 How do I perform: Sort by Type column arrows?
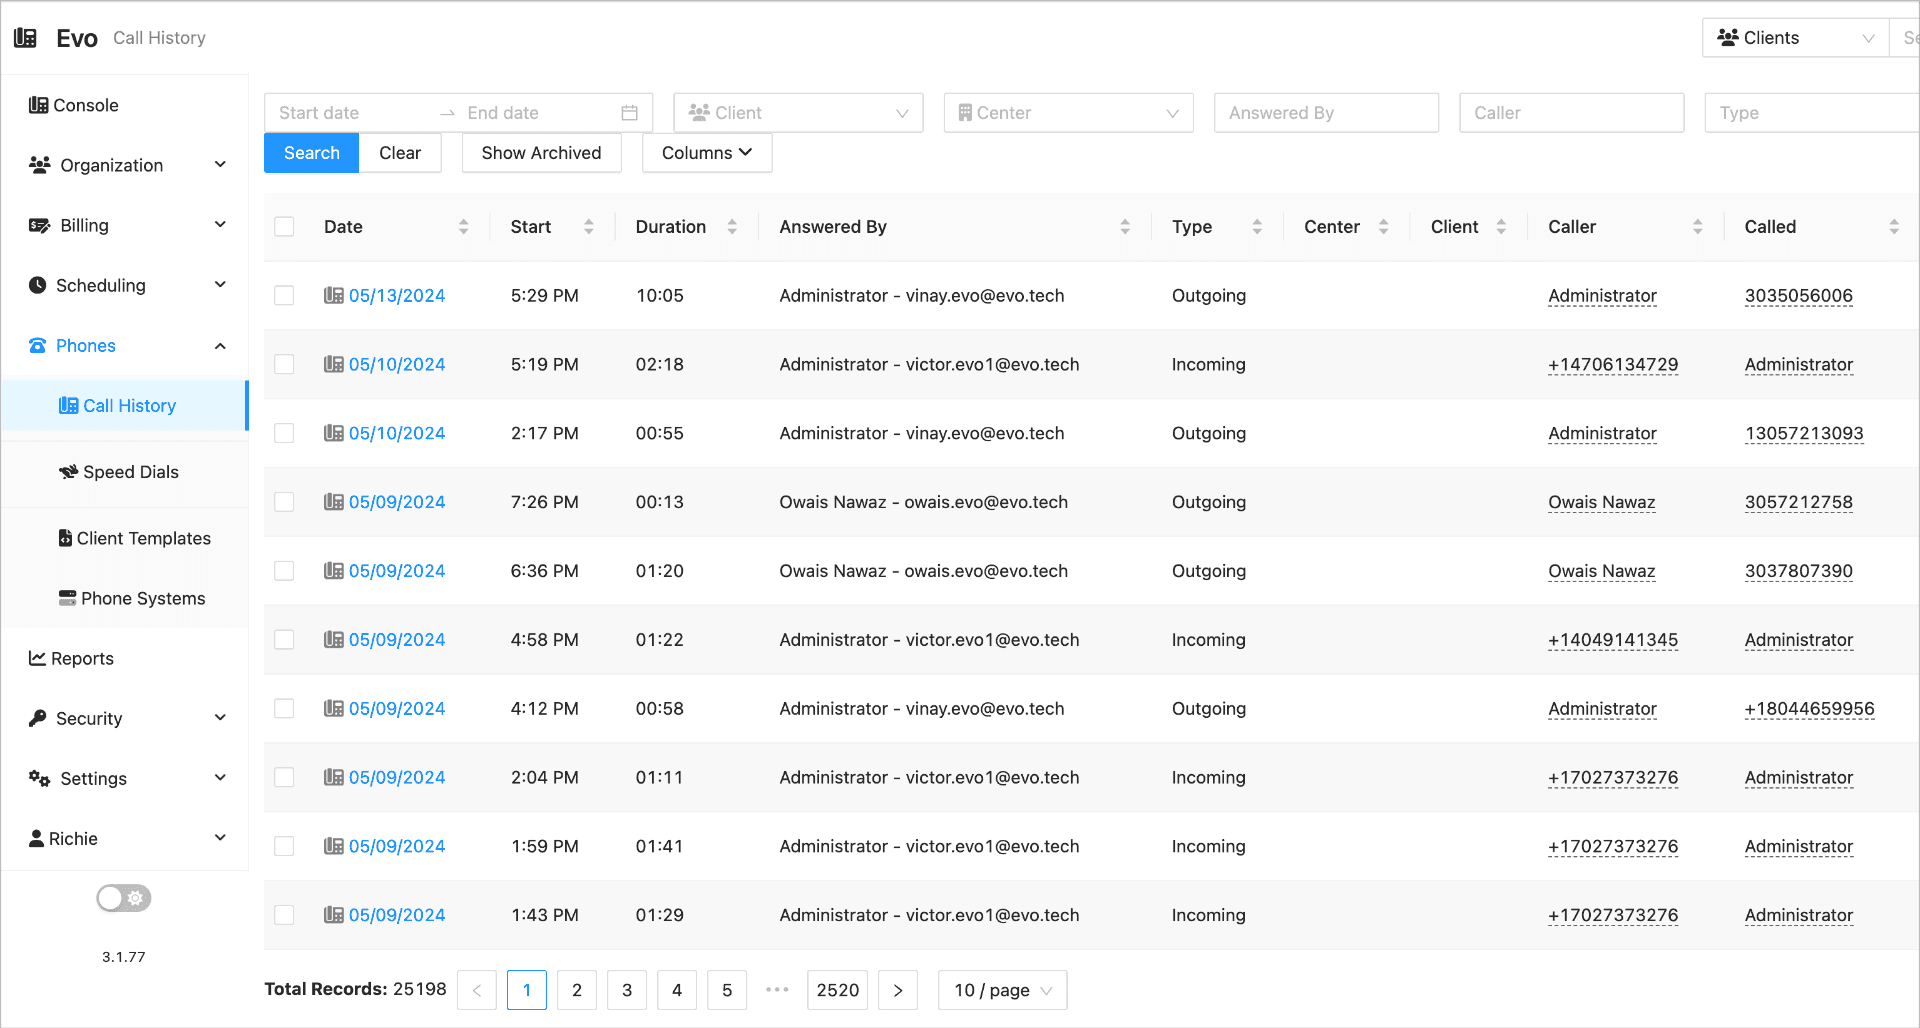(x=1257, y=227)
